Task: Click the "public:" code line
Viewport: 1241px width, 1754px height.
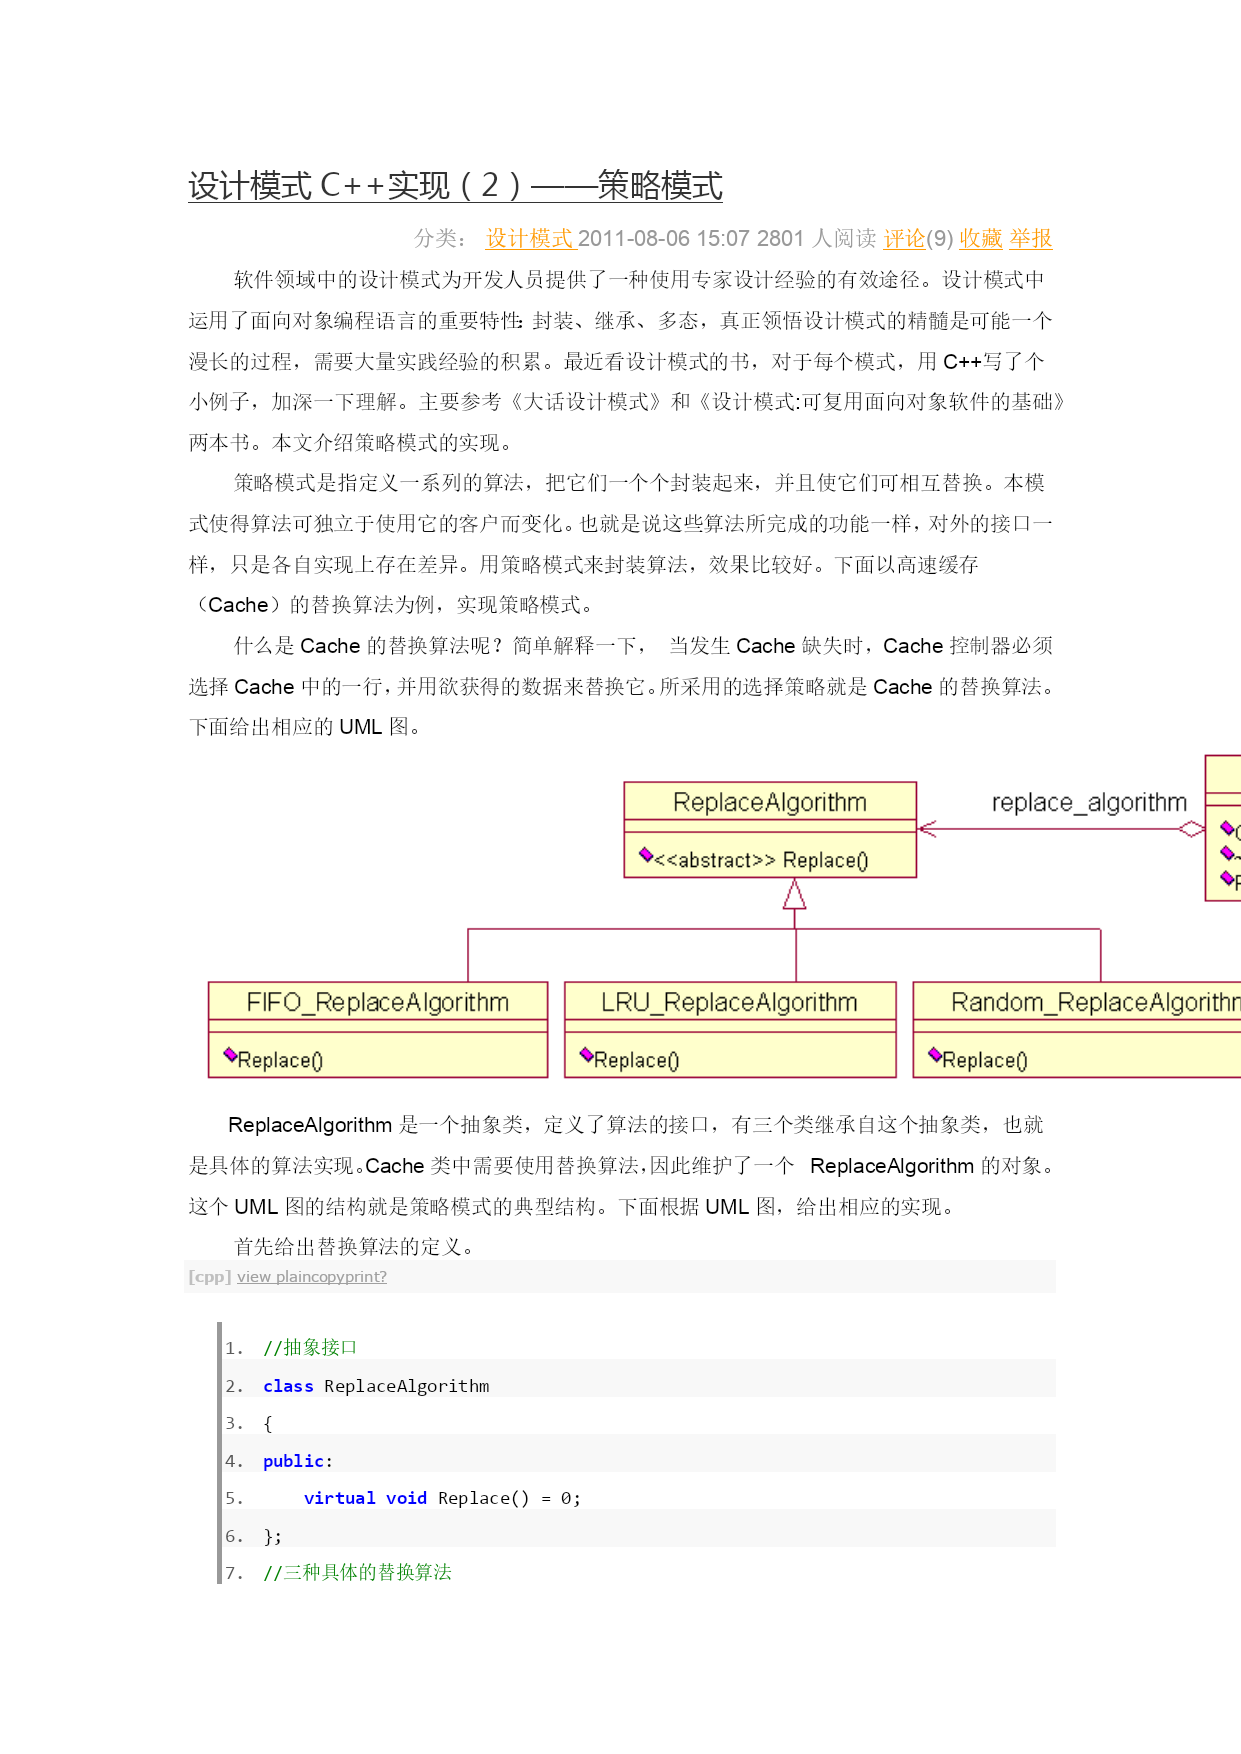Action: click(x=298, y=1461)
